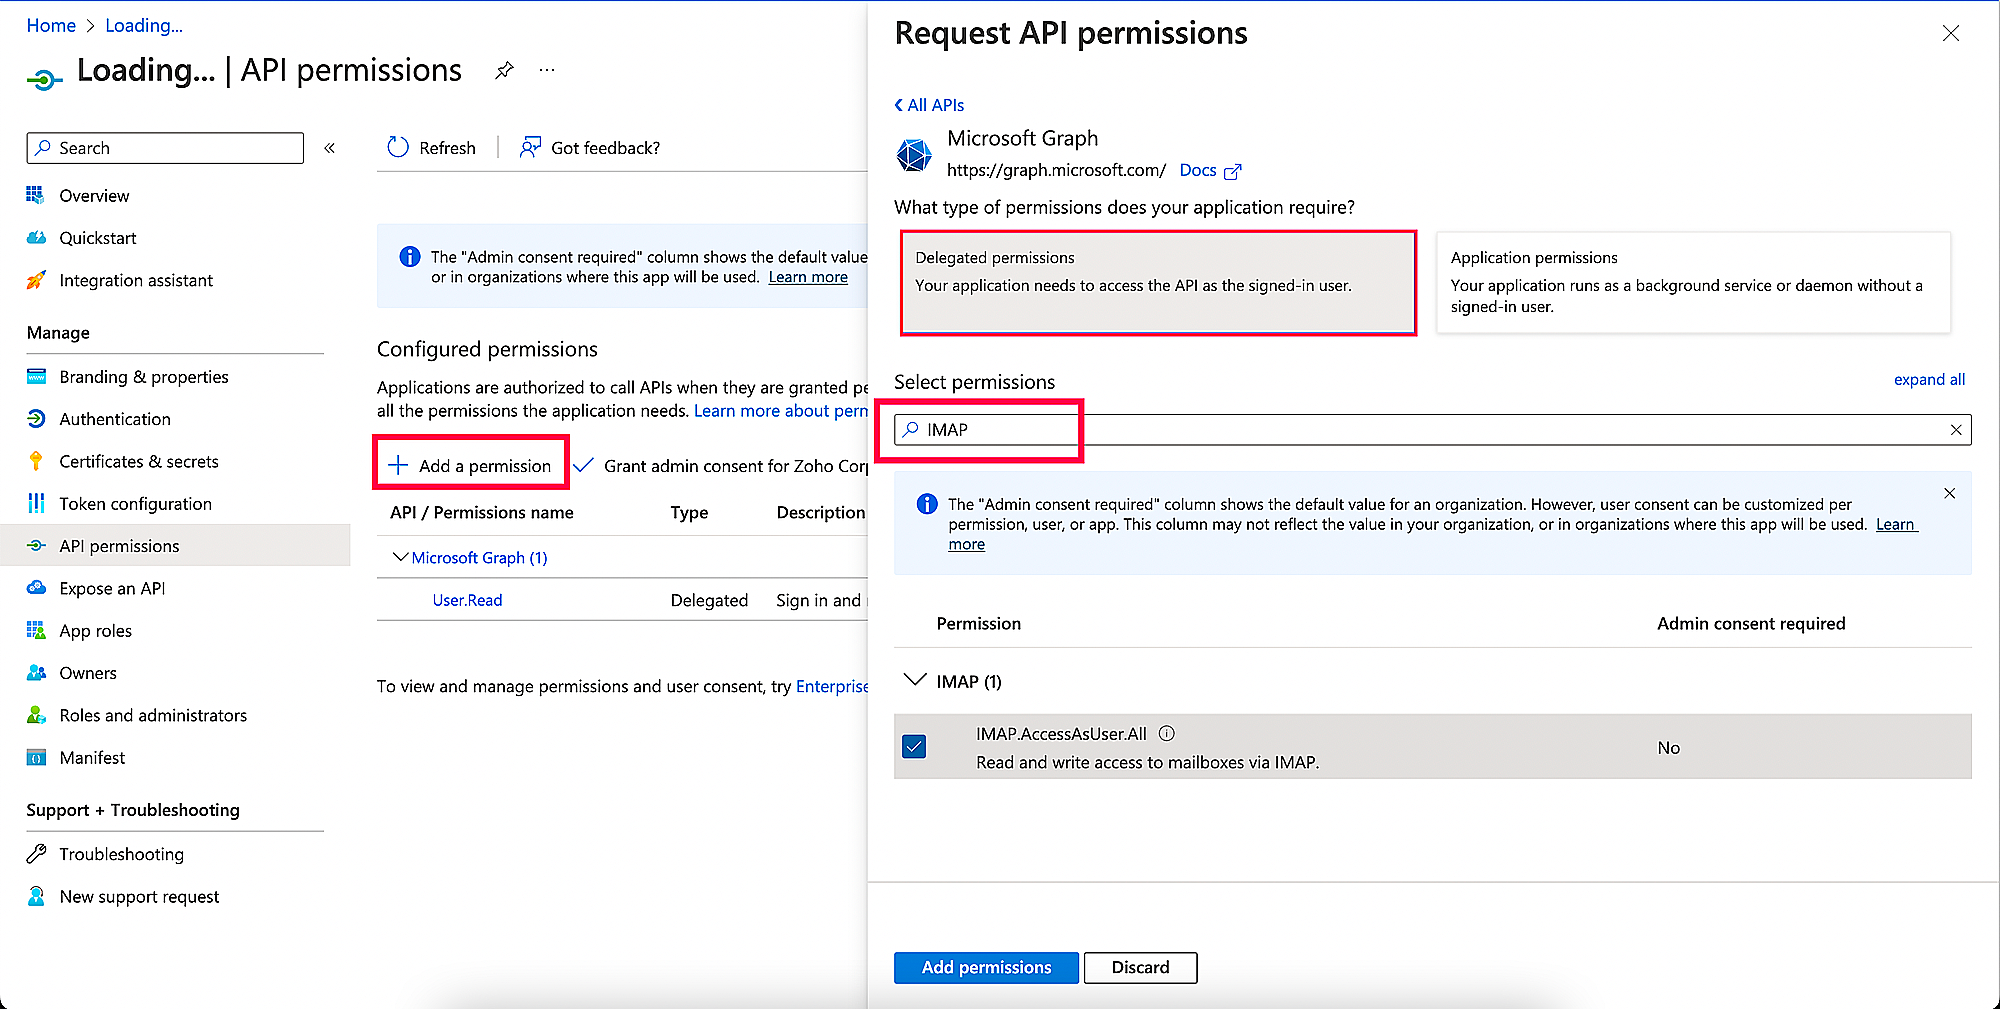The image size is (2000, 1009).
Task: Choose the Application permissions card
Action: (1692, 283)
